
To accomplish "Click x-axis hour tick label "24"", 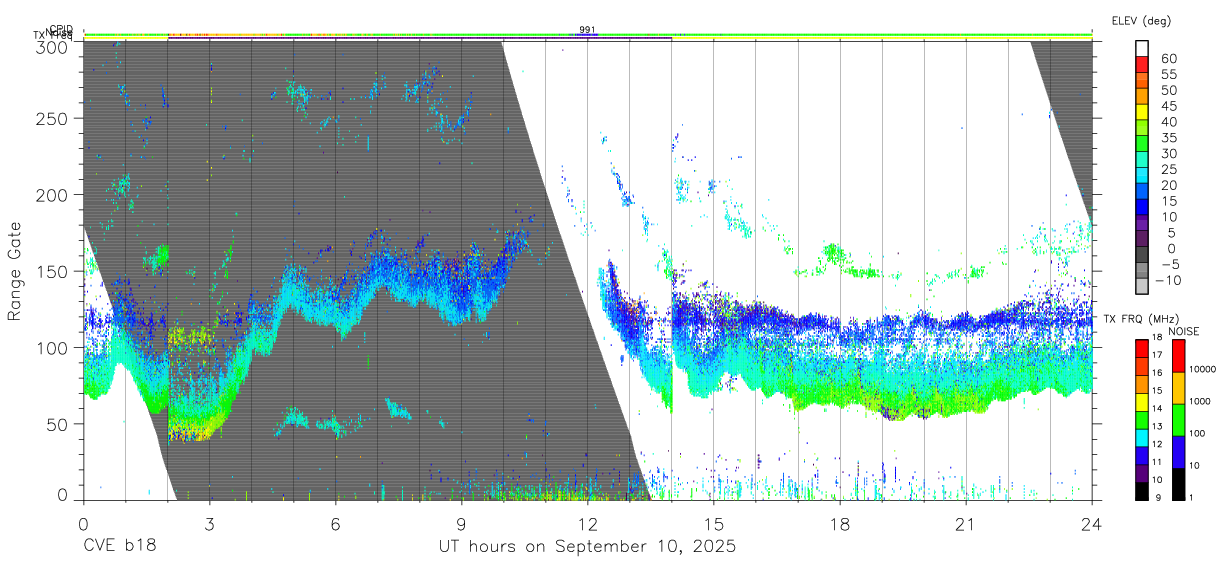I will coord(1092,524).
